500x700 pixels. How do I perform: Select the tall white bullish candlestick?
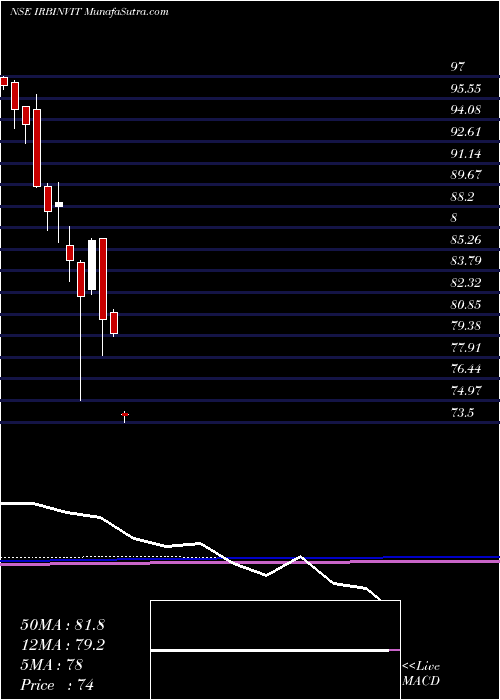[92, 266]
